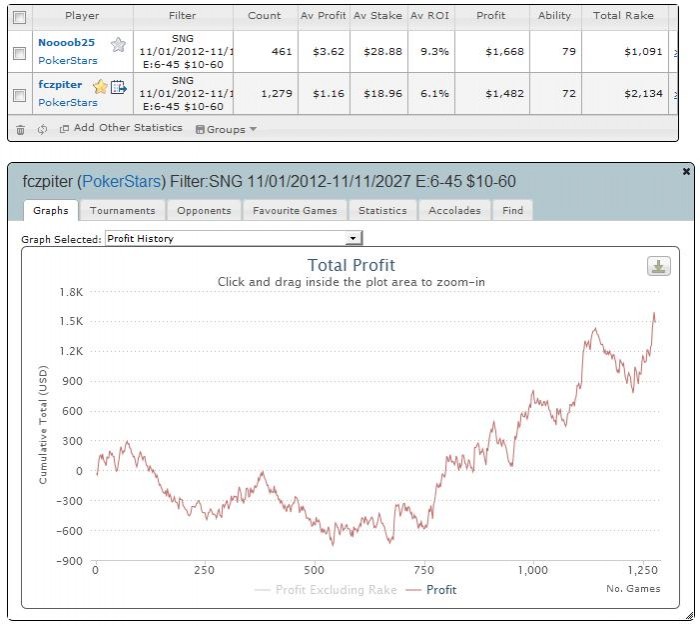Click the Groups icon in the table footer
This screenshot has height=626, width=700.
point(200,129)
